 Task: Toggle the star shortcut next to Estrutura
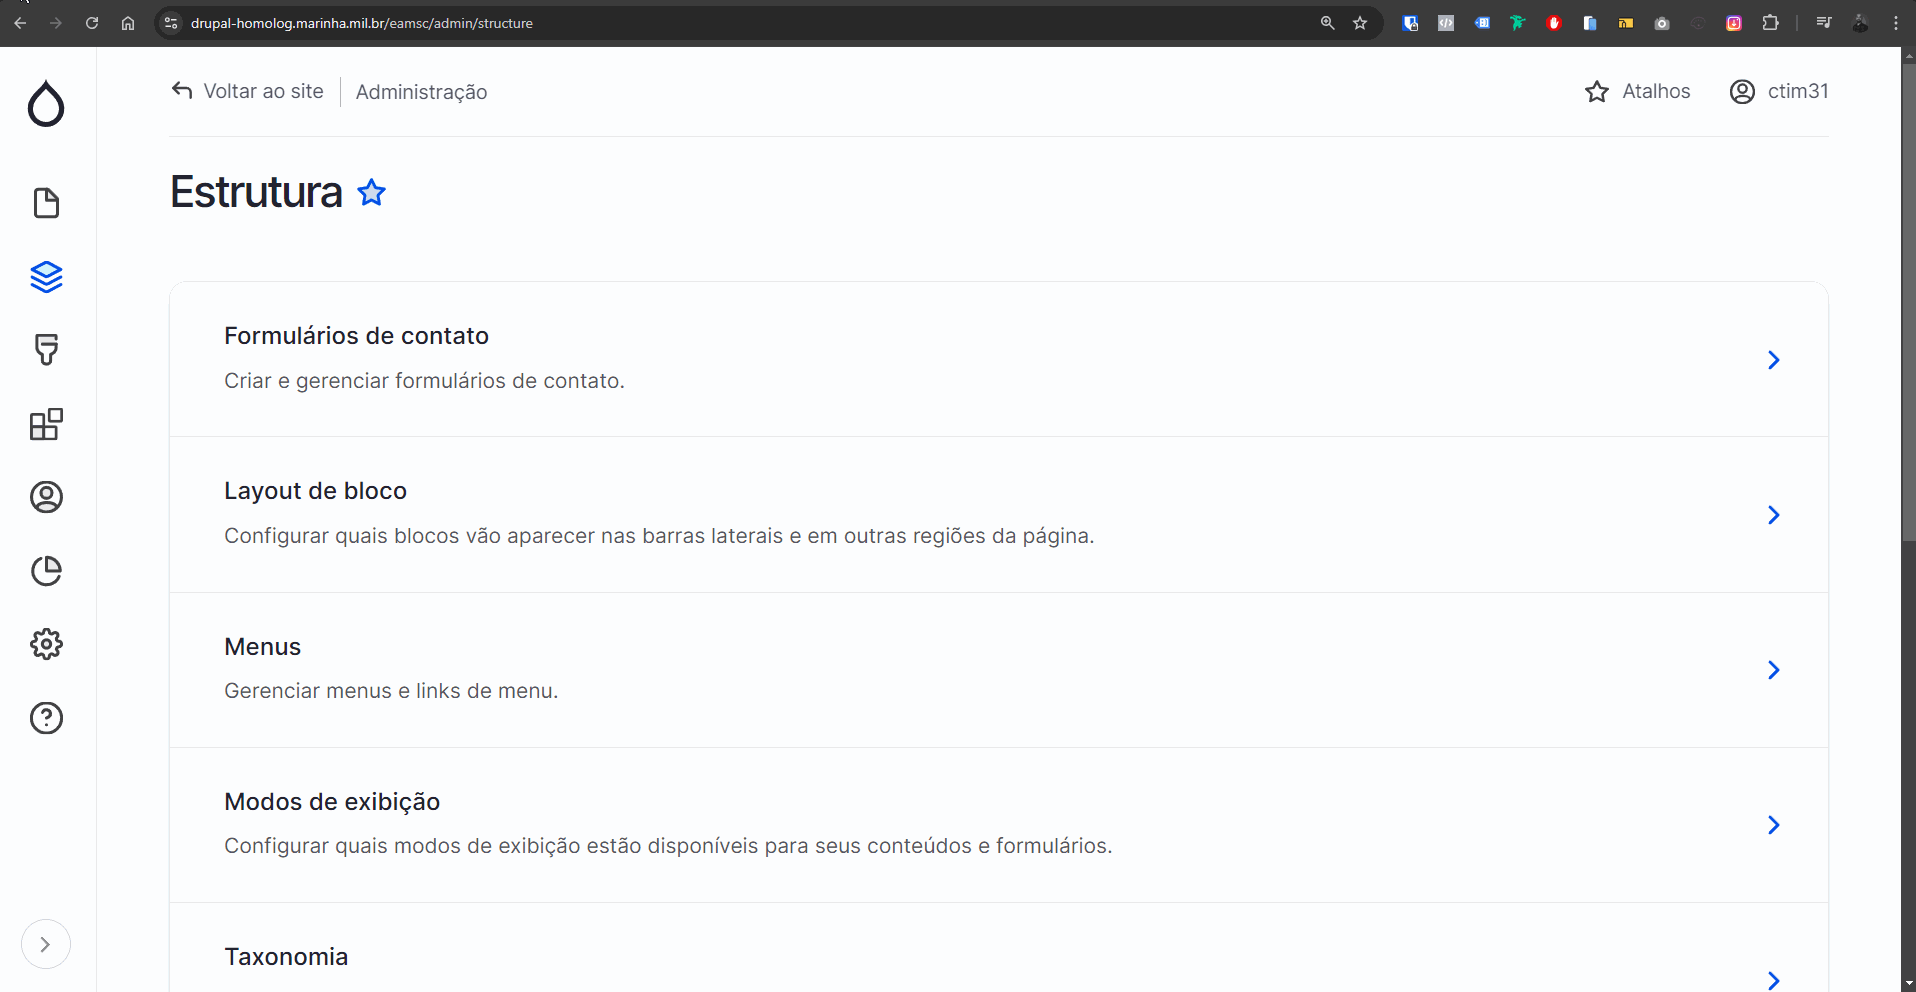372,192
